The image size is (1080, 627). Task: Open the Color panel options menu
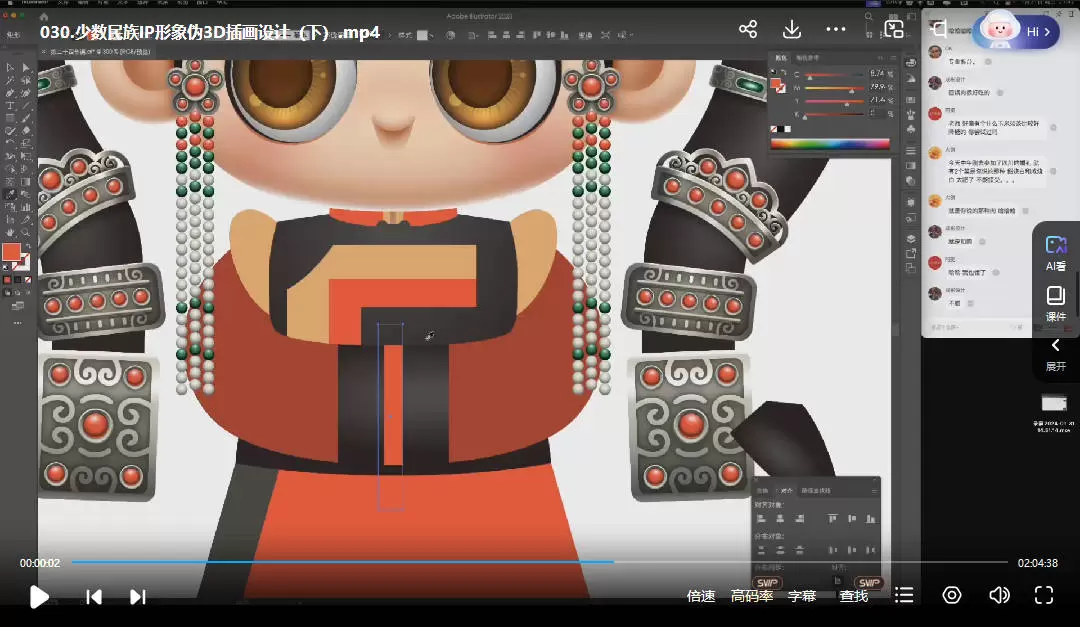(x=893, y=58)
